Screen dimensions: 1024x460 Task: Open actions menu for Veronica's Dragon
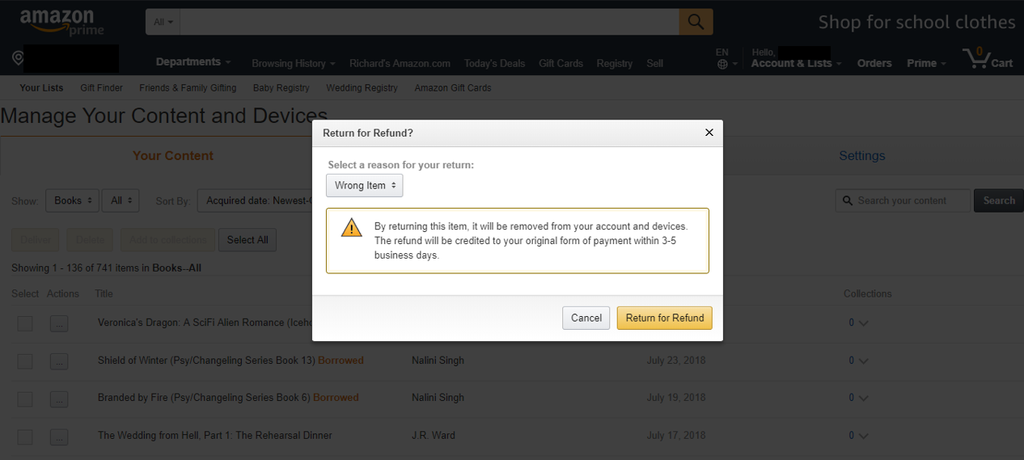pyautogui.click(x=59, y=323)
